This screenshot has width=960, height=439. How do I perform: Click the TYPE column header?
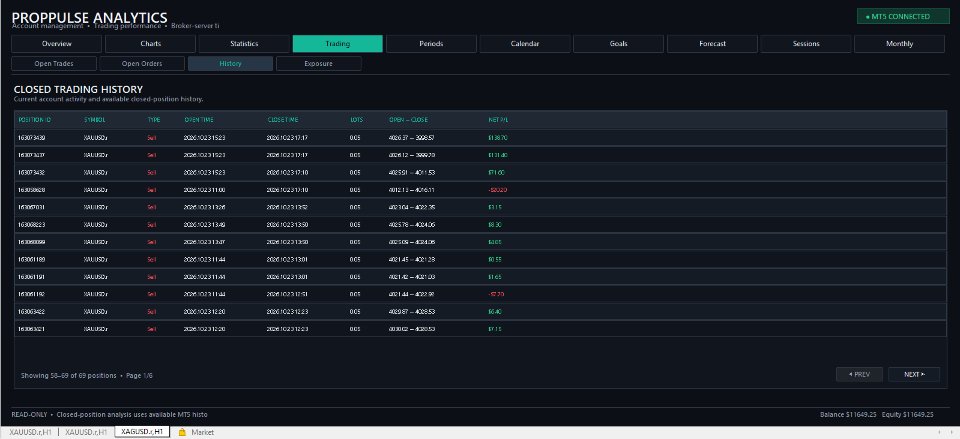[x=154, y=119]
